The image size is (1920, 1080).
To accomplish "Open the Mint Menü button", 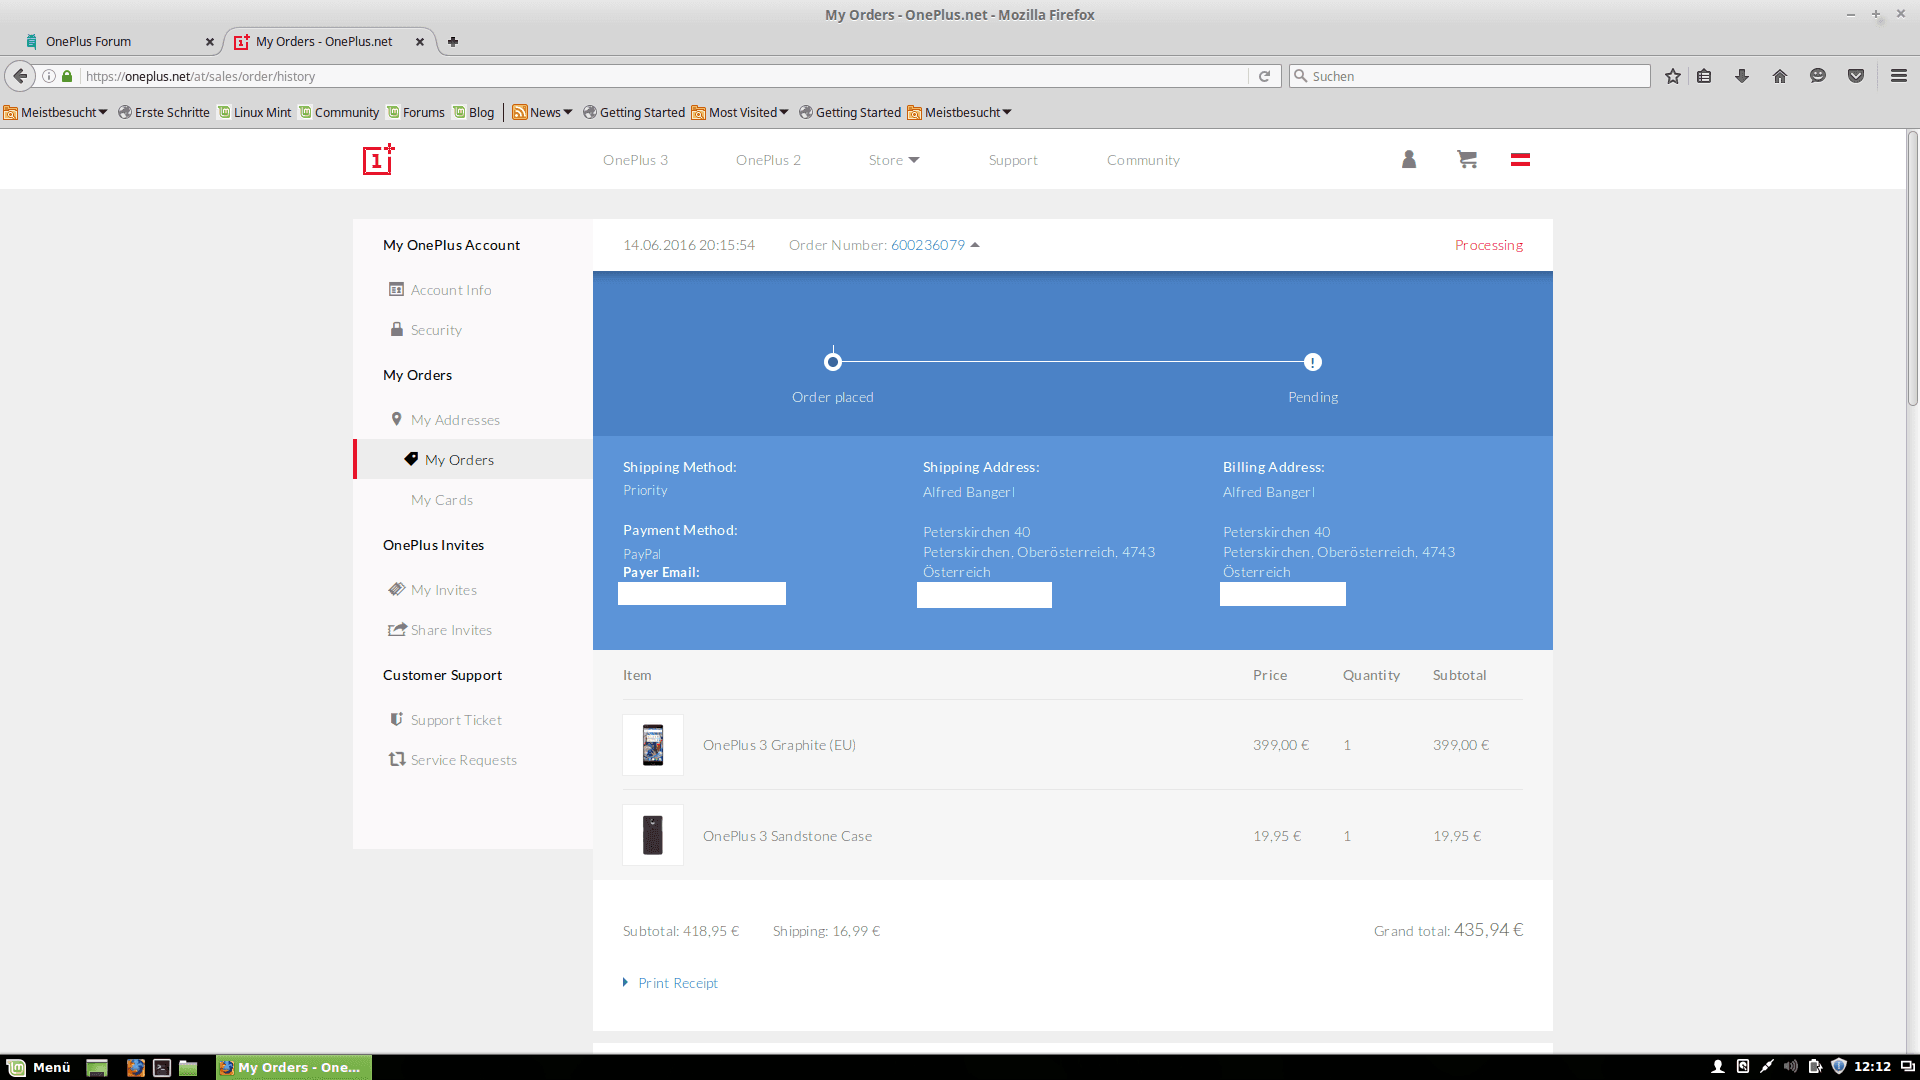I will (39, 1067).
